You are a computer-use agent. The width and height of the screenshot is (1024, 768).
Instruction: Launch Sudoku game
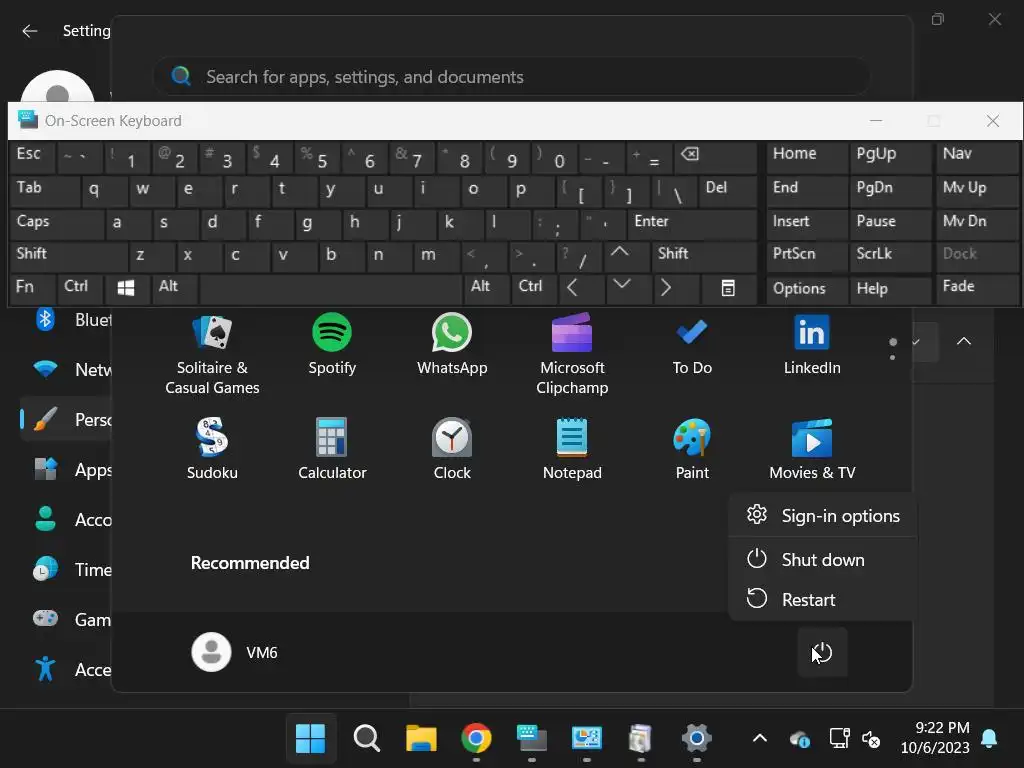point(212,449)
